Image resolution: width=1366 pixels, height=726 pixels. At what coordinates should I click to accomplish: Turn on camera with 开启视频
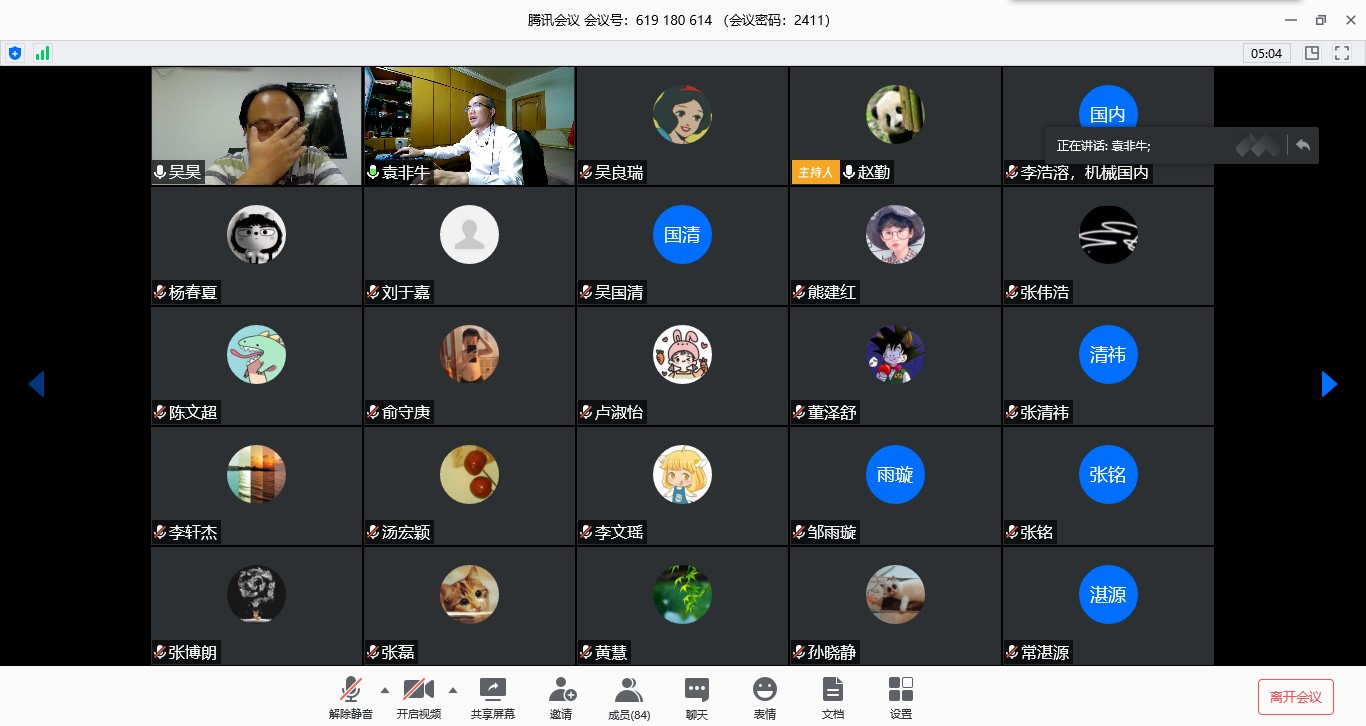click(419, 698)
